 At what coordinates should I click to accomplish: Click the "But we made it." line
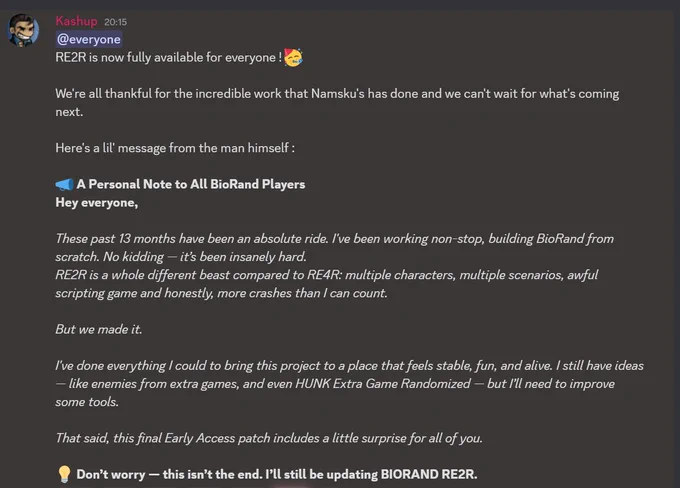98,329
